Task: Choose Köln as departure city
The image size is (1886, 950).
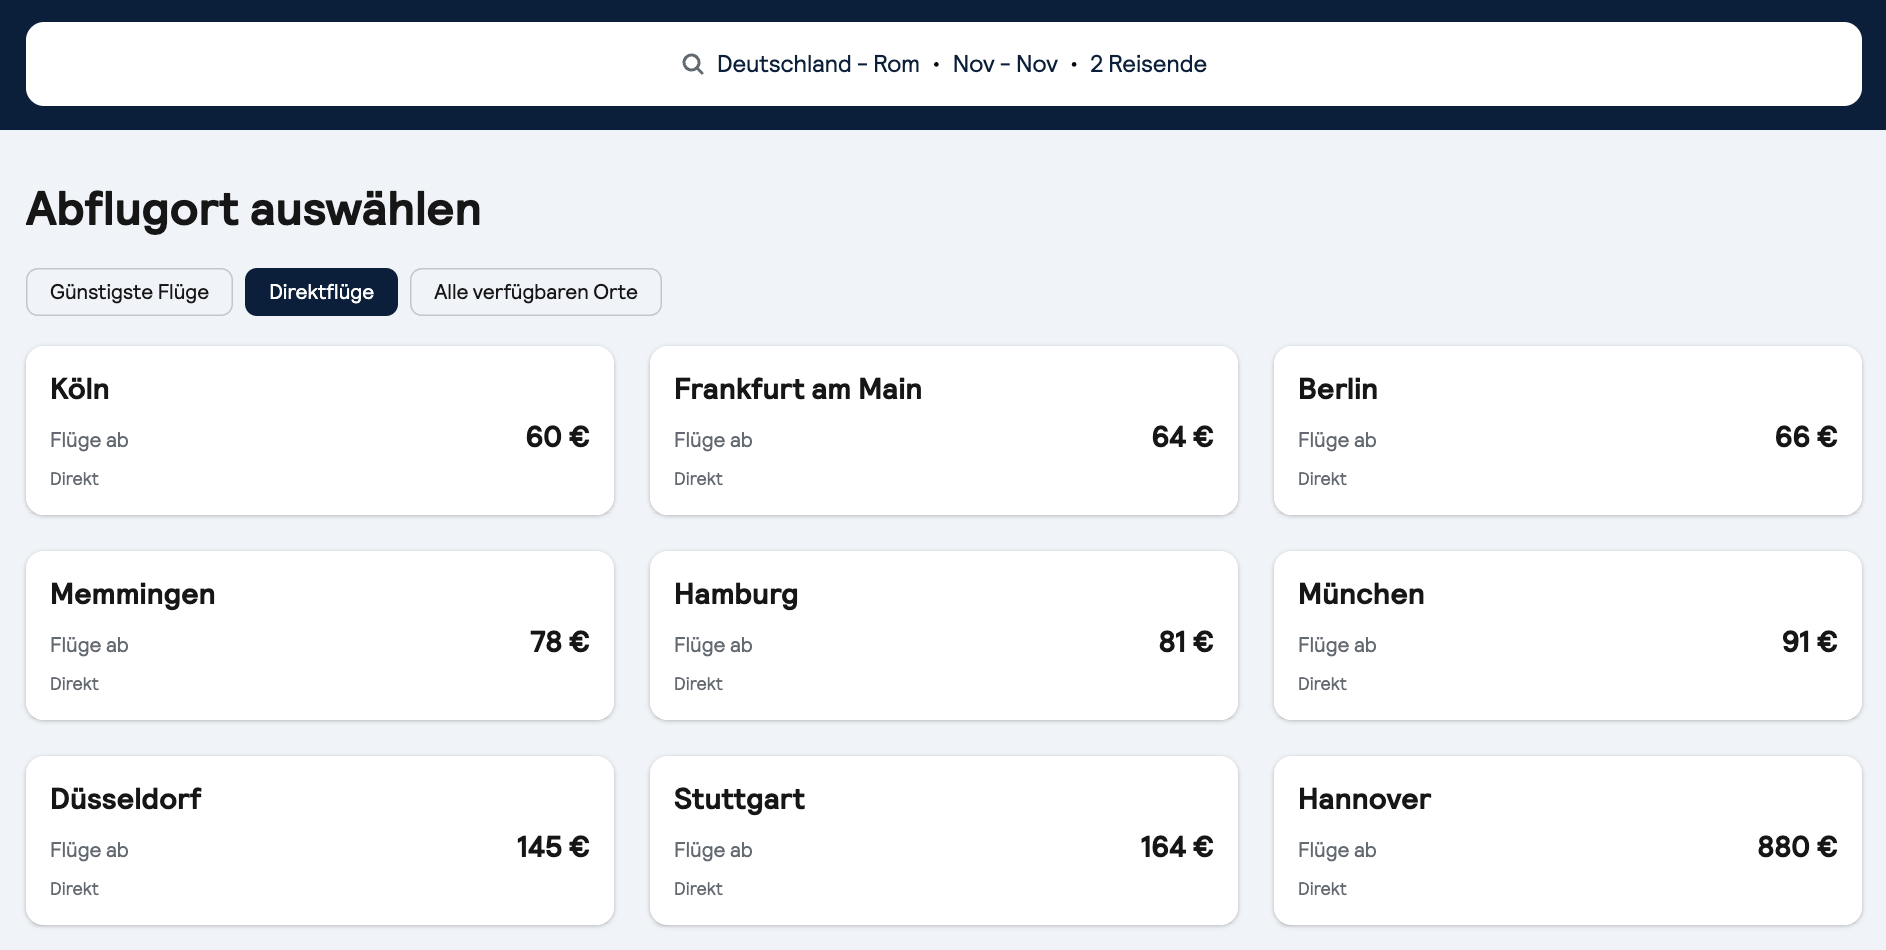Action: (320, 431)
